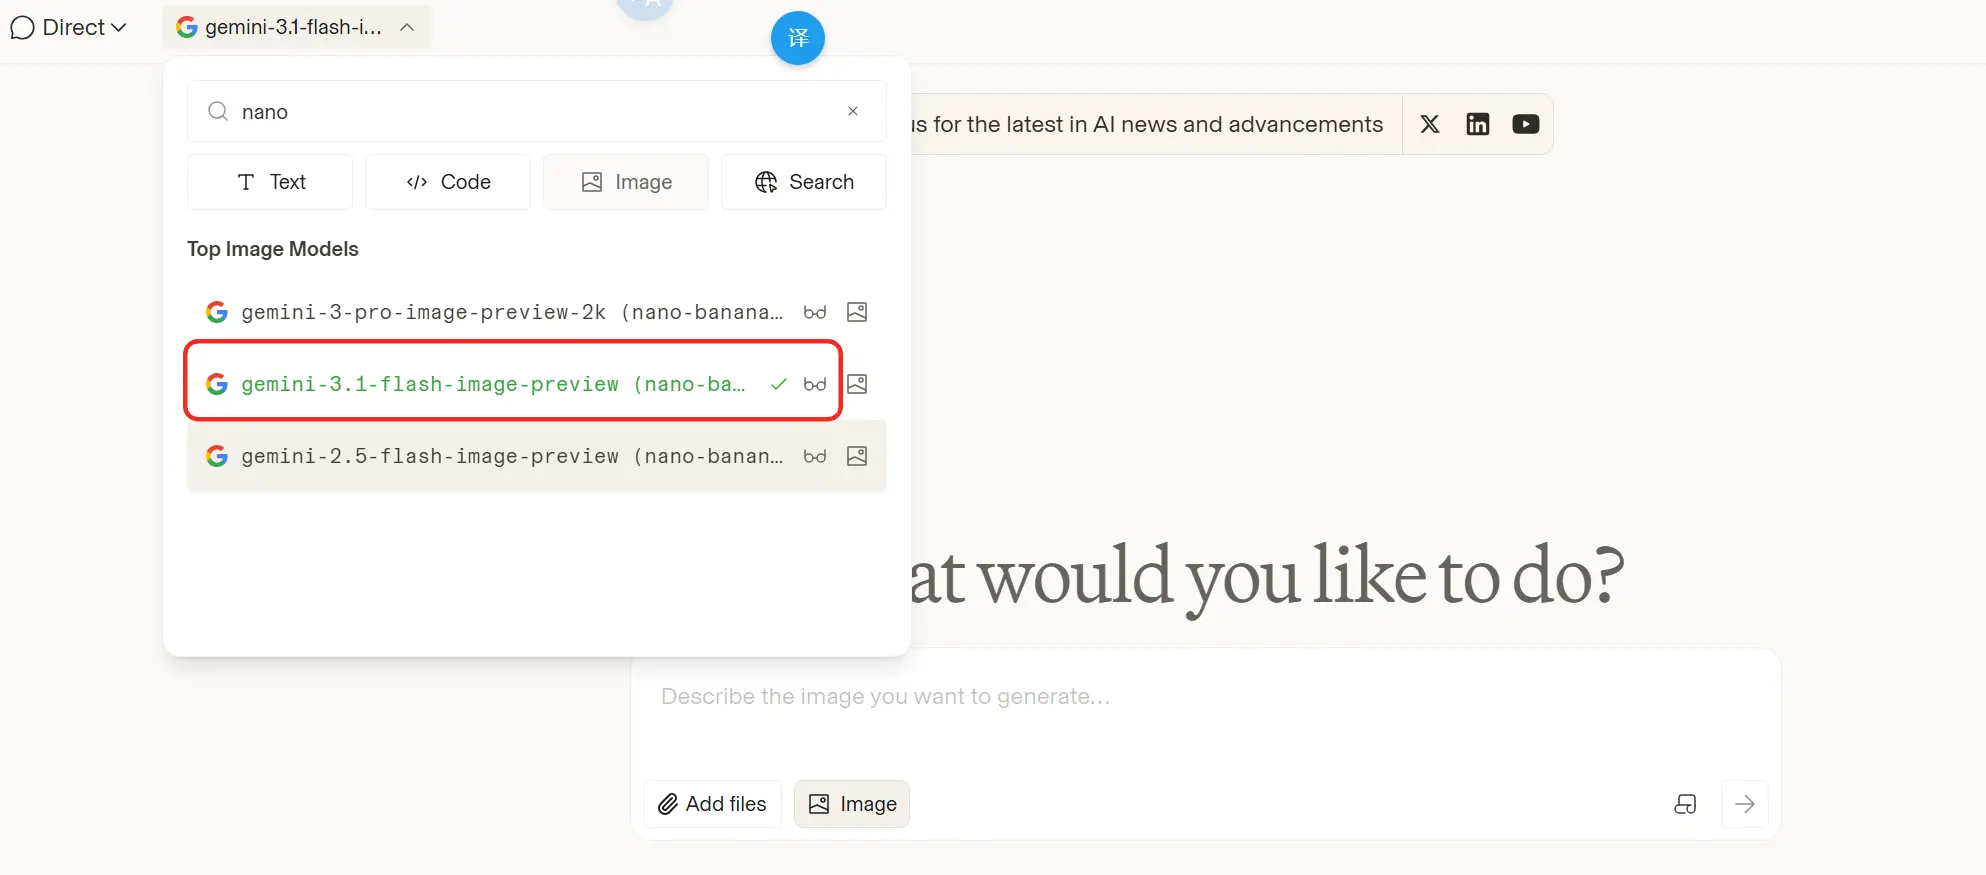Click the Add files button
Image resolution: width=1986 pixels, height=875 pixels.
tap(712, 804)
